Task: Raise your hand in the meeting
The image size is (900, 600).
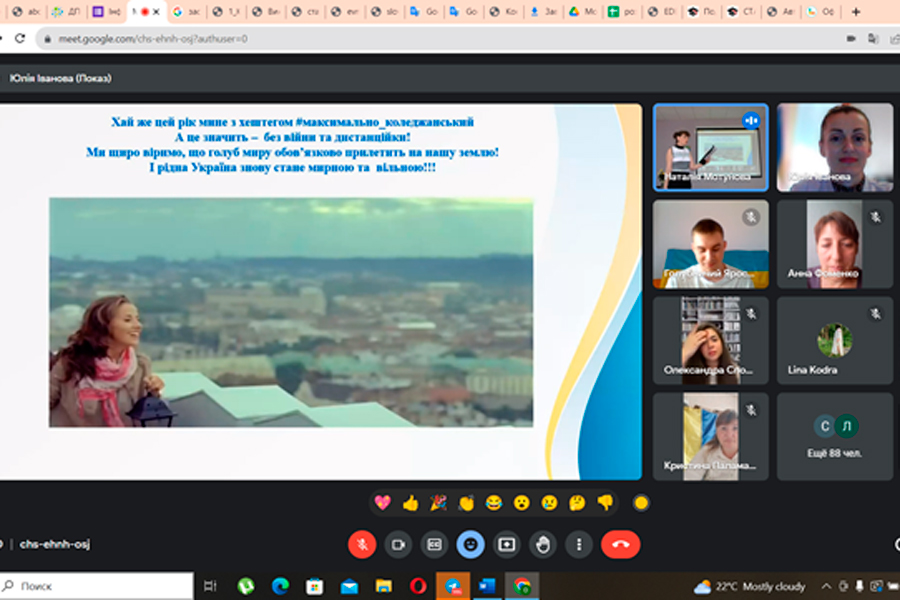Action: tap(543, 544)
